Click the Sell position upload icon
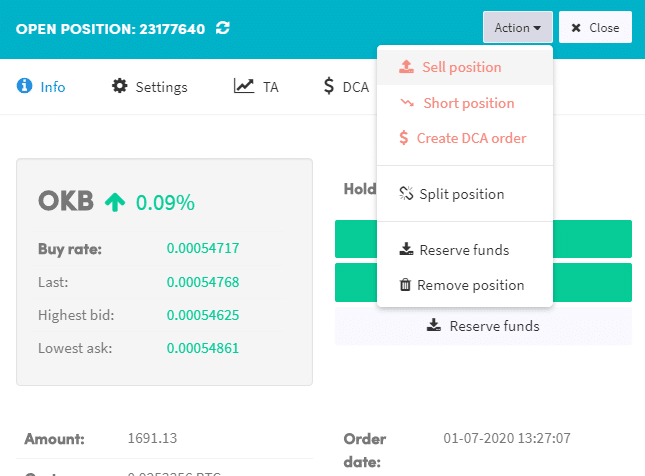 coord(406,67)
